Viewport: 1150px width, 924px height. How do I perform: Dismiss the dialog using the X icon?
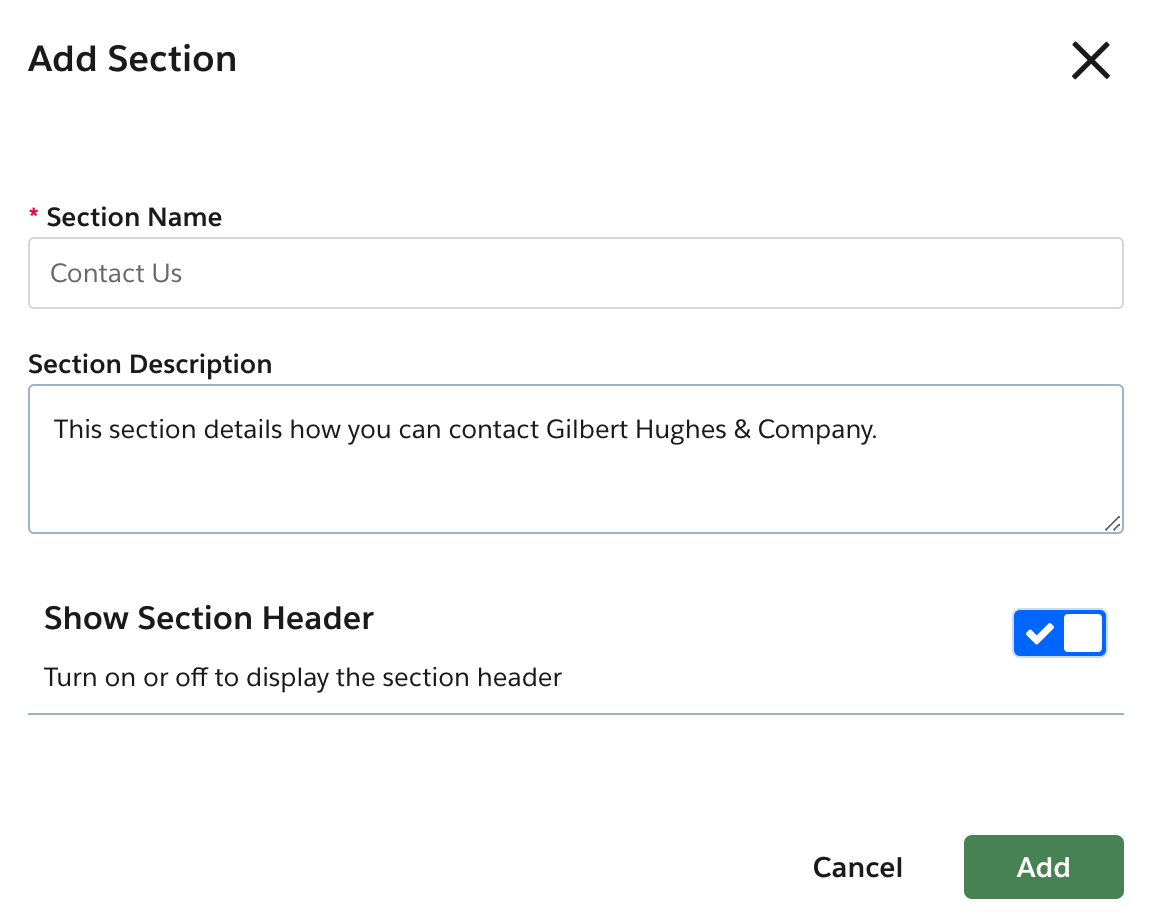coord(1090,60)
